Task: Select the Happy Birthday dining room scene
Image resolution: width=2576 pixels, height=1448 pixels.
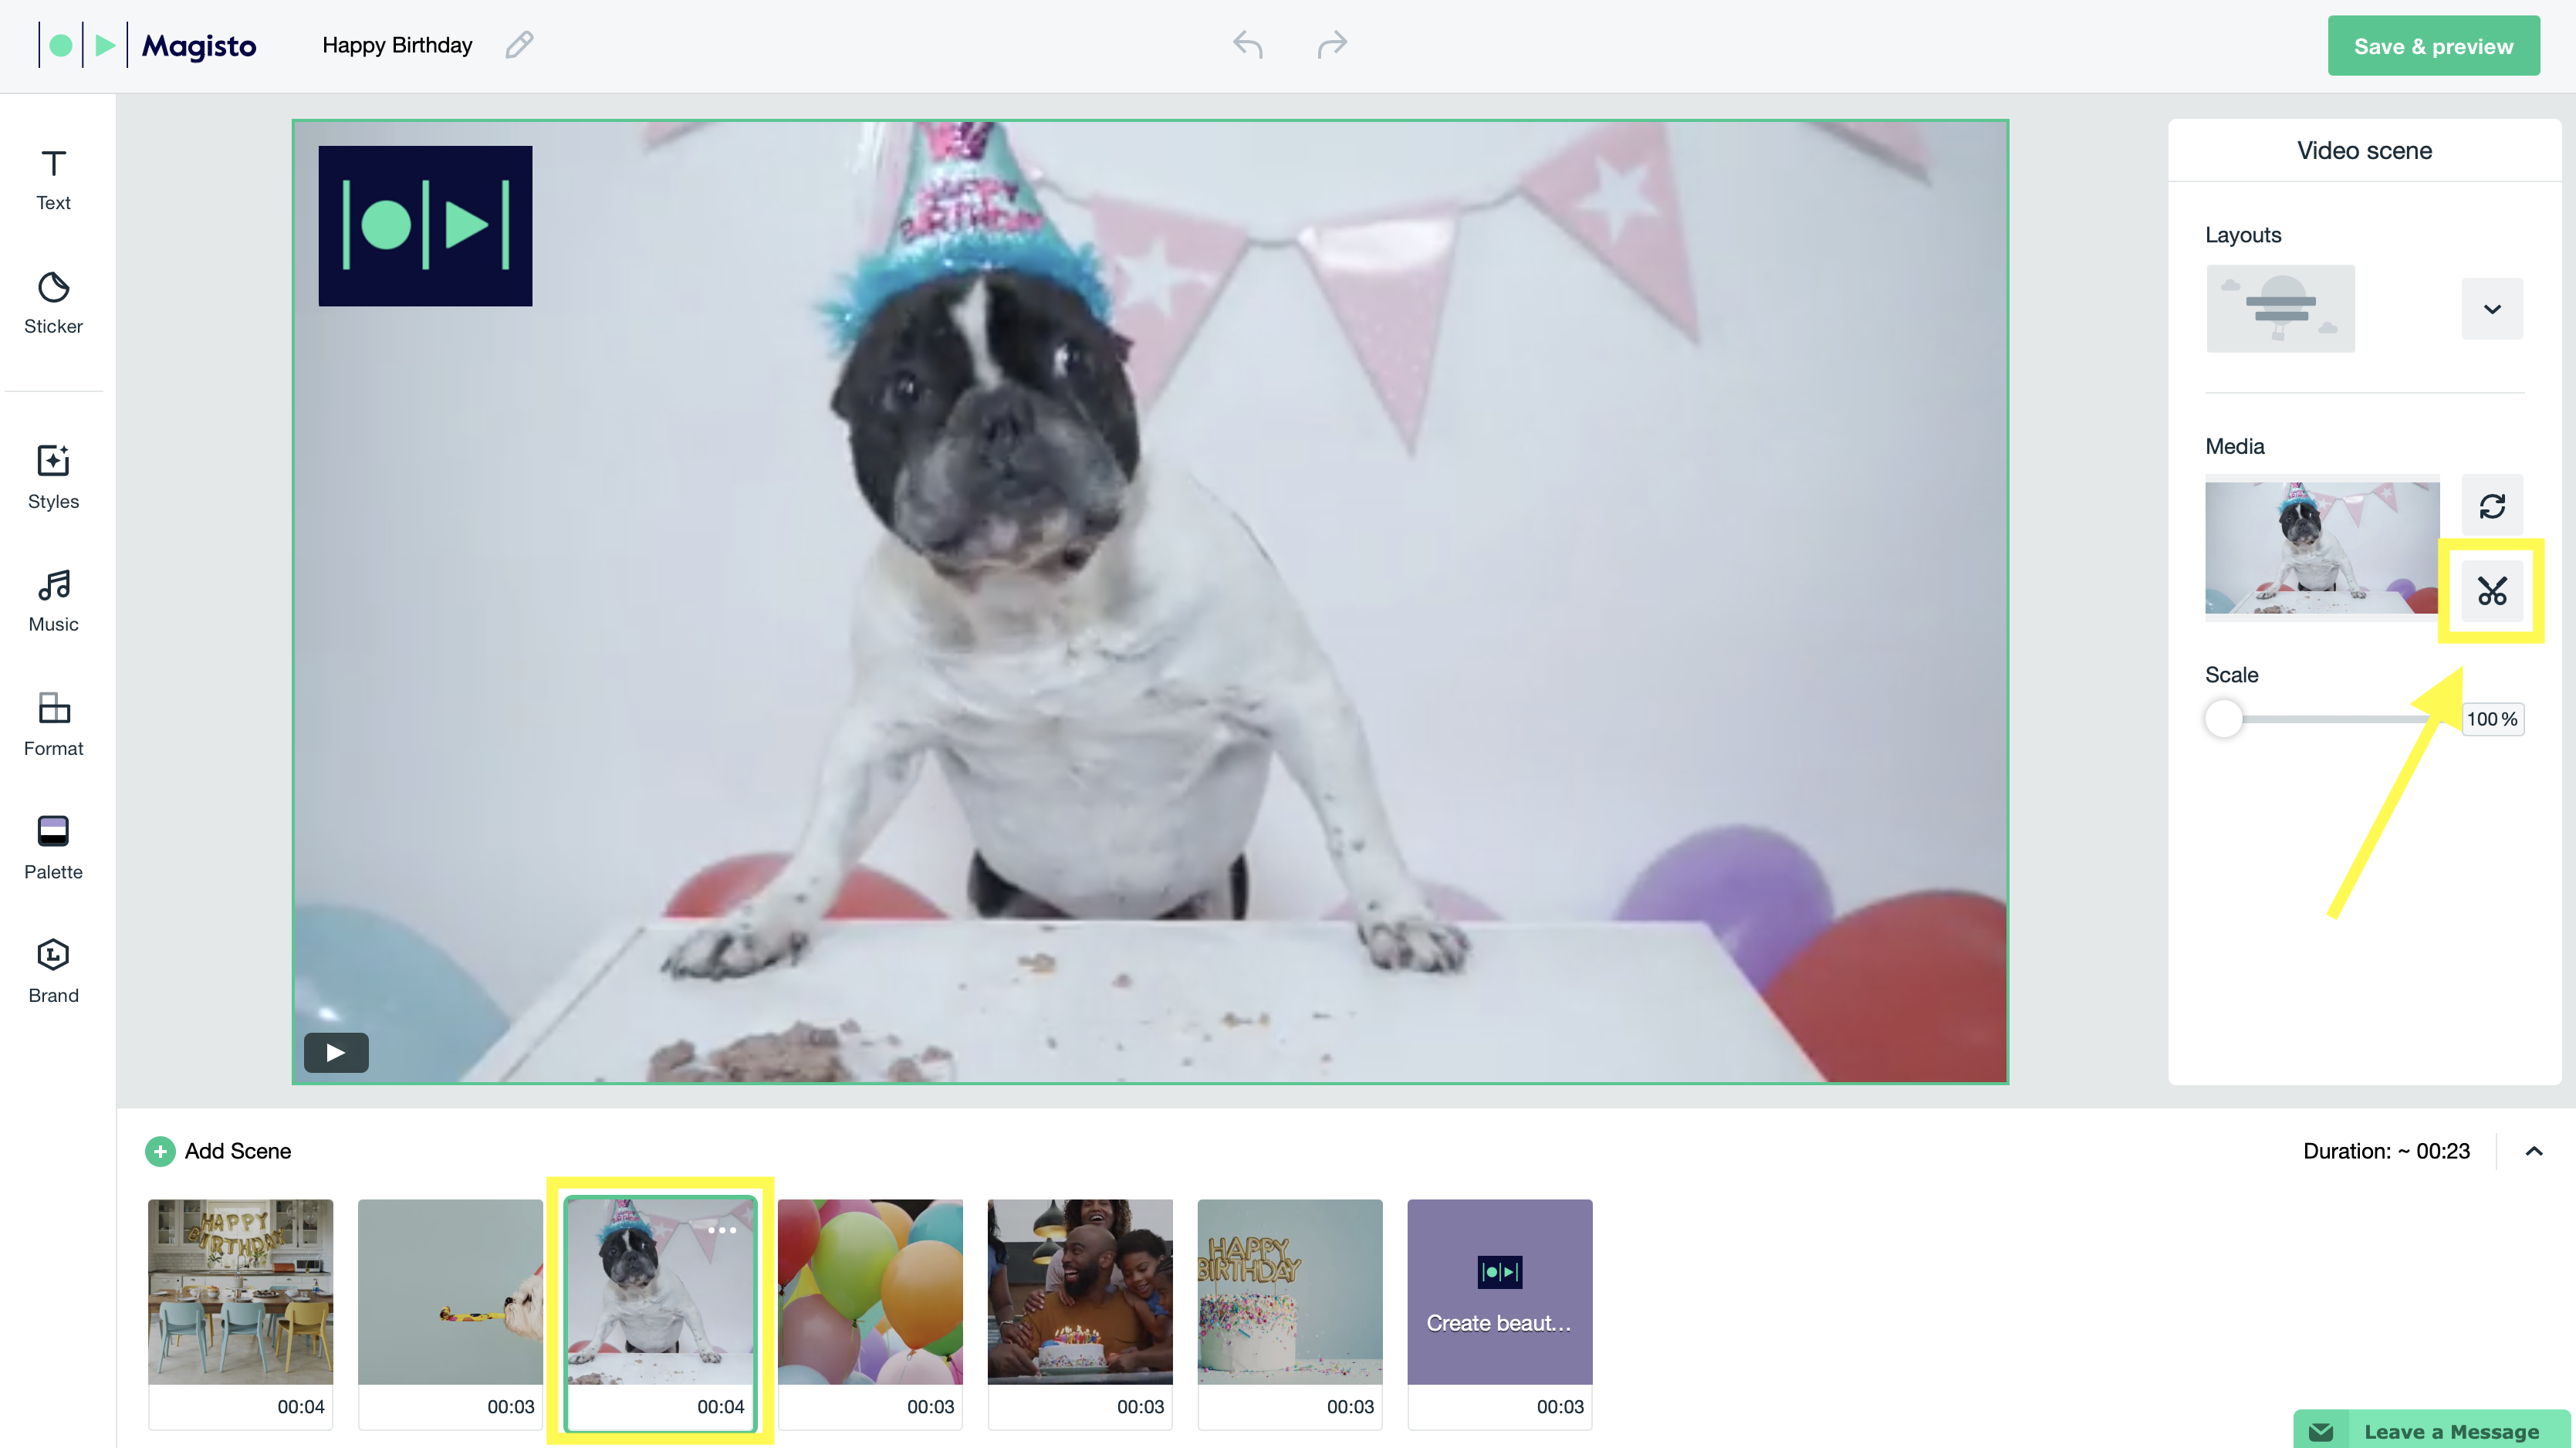Action: 240,1314
